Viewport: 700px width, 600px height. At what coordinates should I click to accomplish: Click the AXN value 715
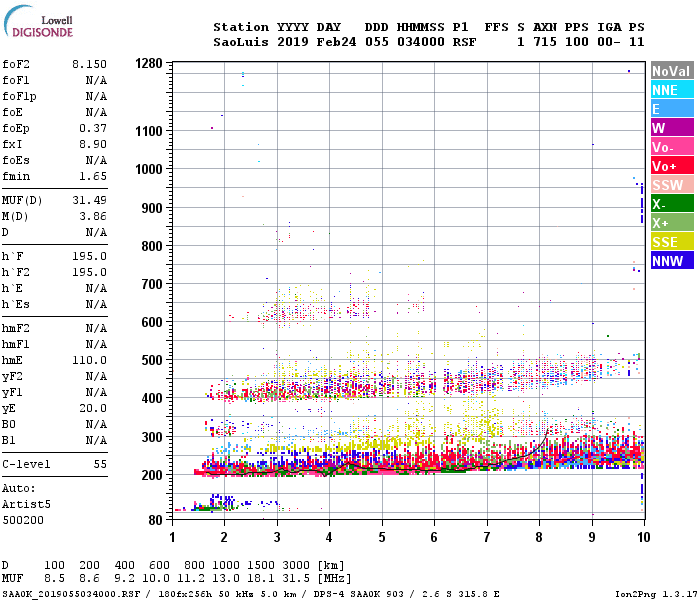pyautogui.click(x=545, y=42)
